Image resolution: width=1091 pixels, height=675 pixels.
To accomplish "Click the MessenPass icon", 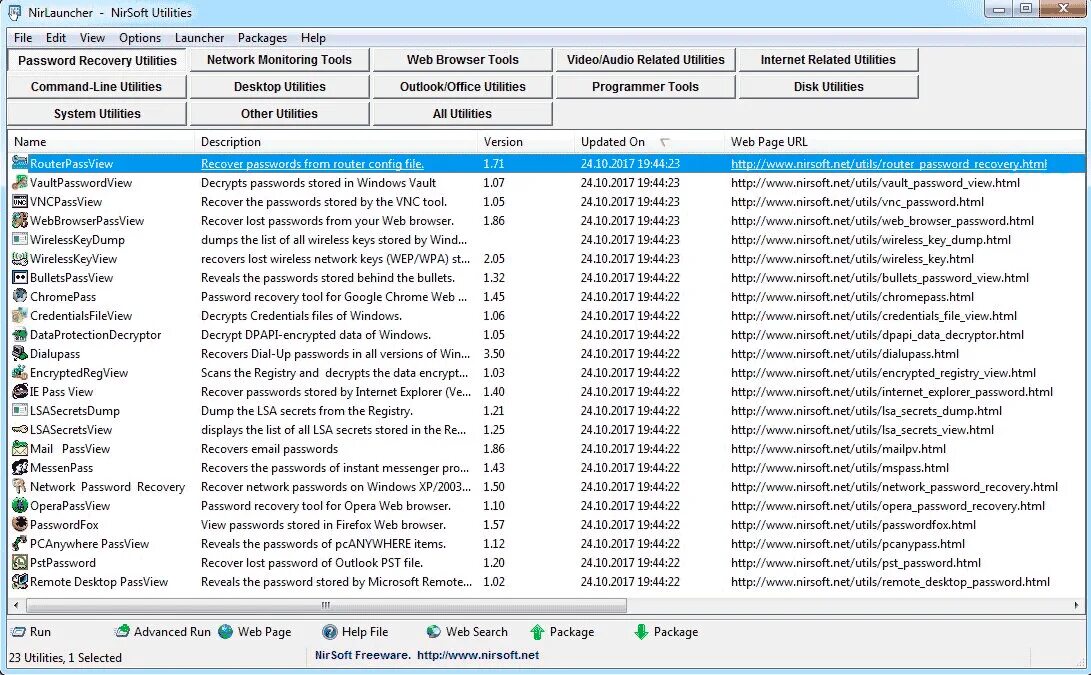I will [x=19, y=468].
